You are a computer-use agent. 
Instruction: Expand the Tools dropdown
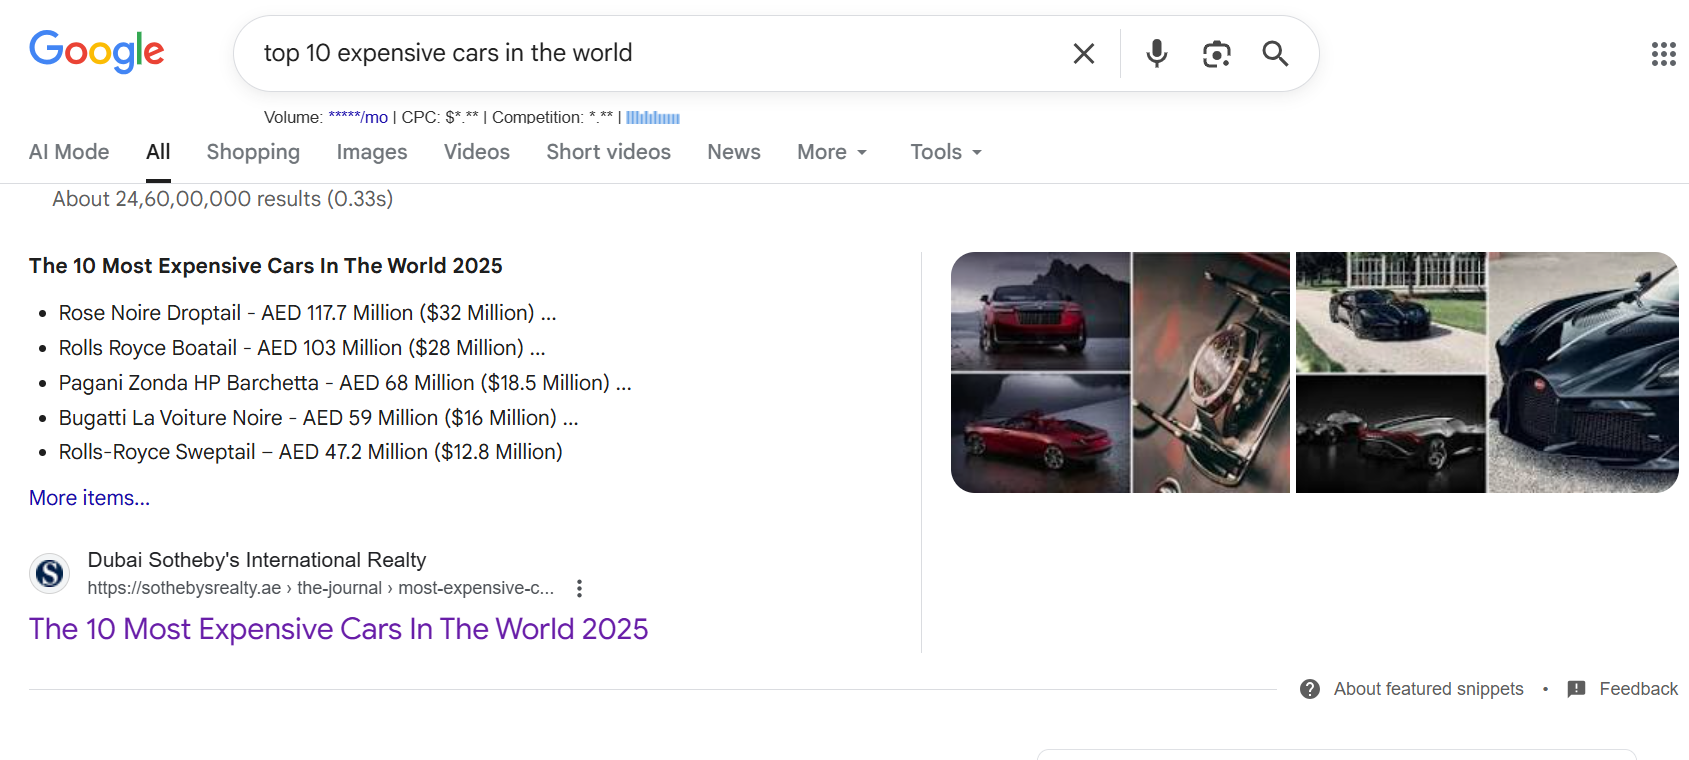click(946, 152)
